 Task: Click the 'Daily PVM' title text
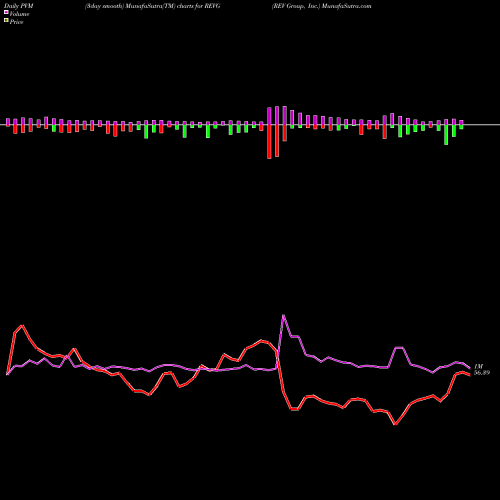pos(19,6)
